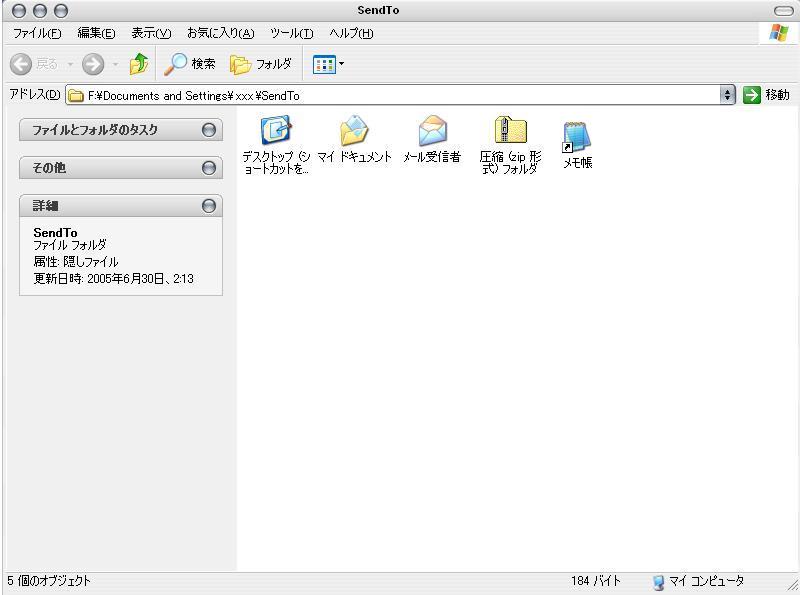Click the 更新日時 detail line
This screenshot has height=595, width=800.
coord(113,279)
